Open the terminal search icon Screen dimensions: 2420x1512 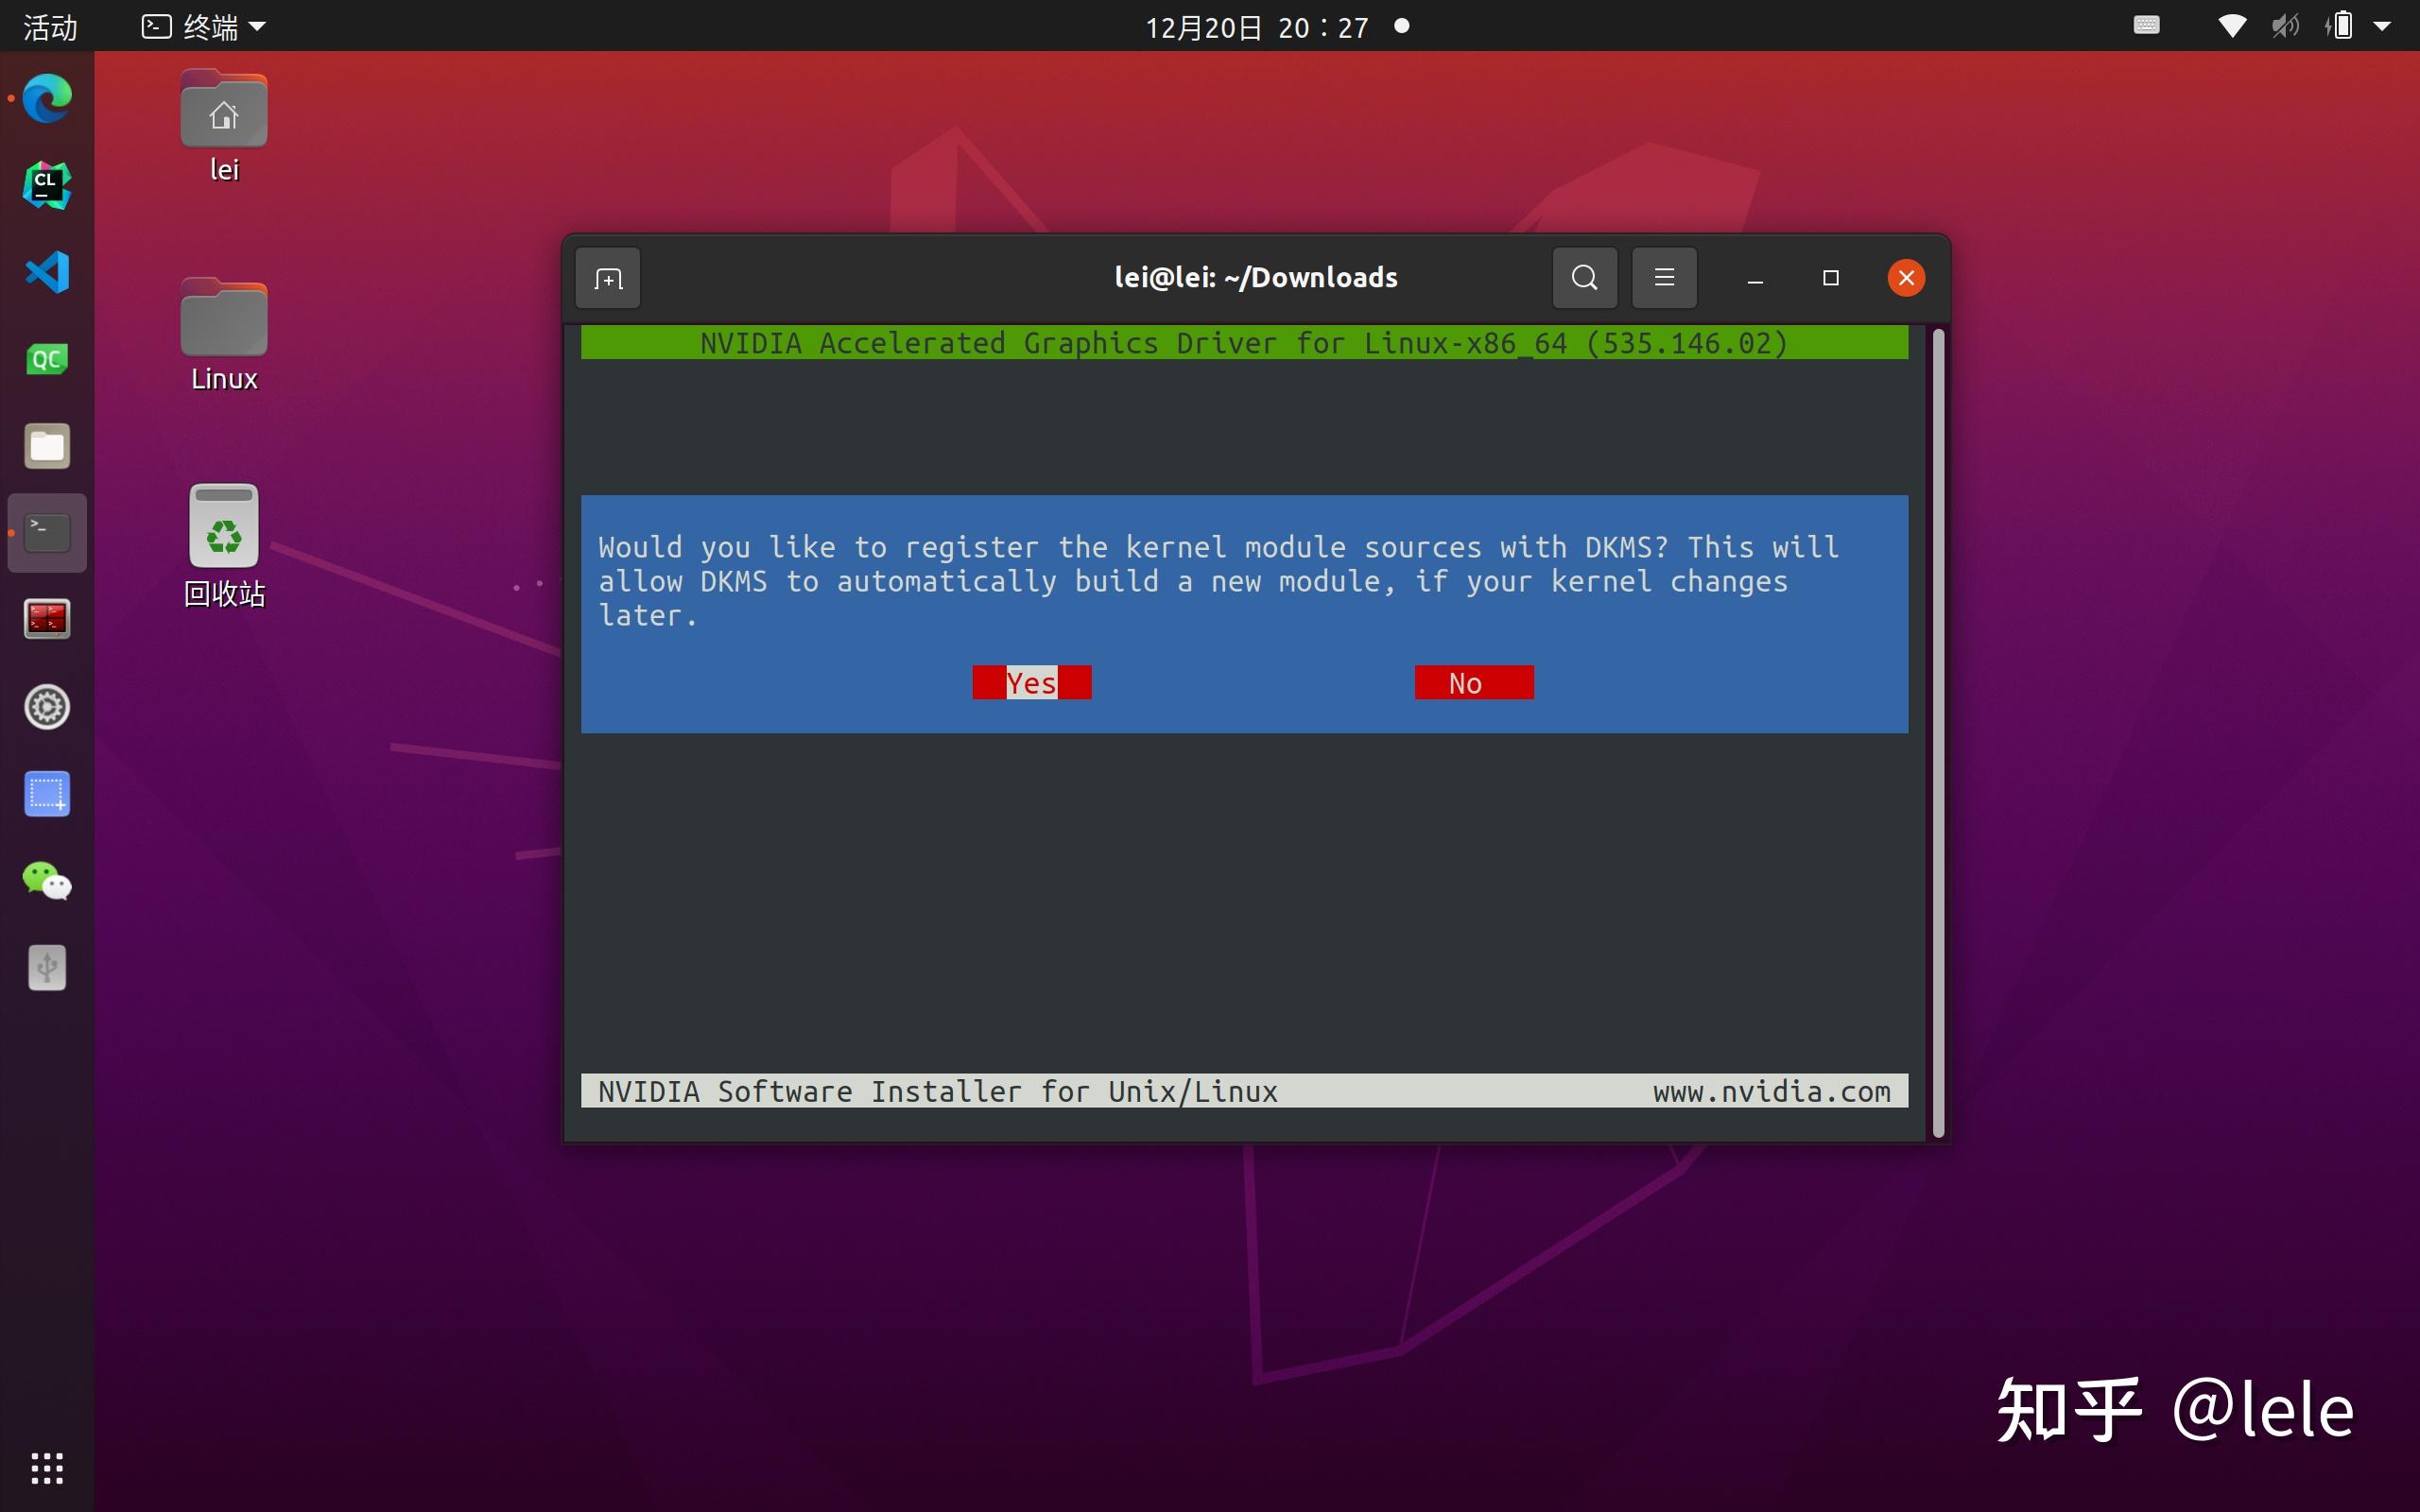coord(1584,278)
